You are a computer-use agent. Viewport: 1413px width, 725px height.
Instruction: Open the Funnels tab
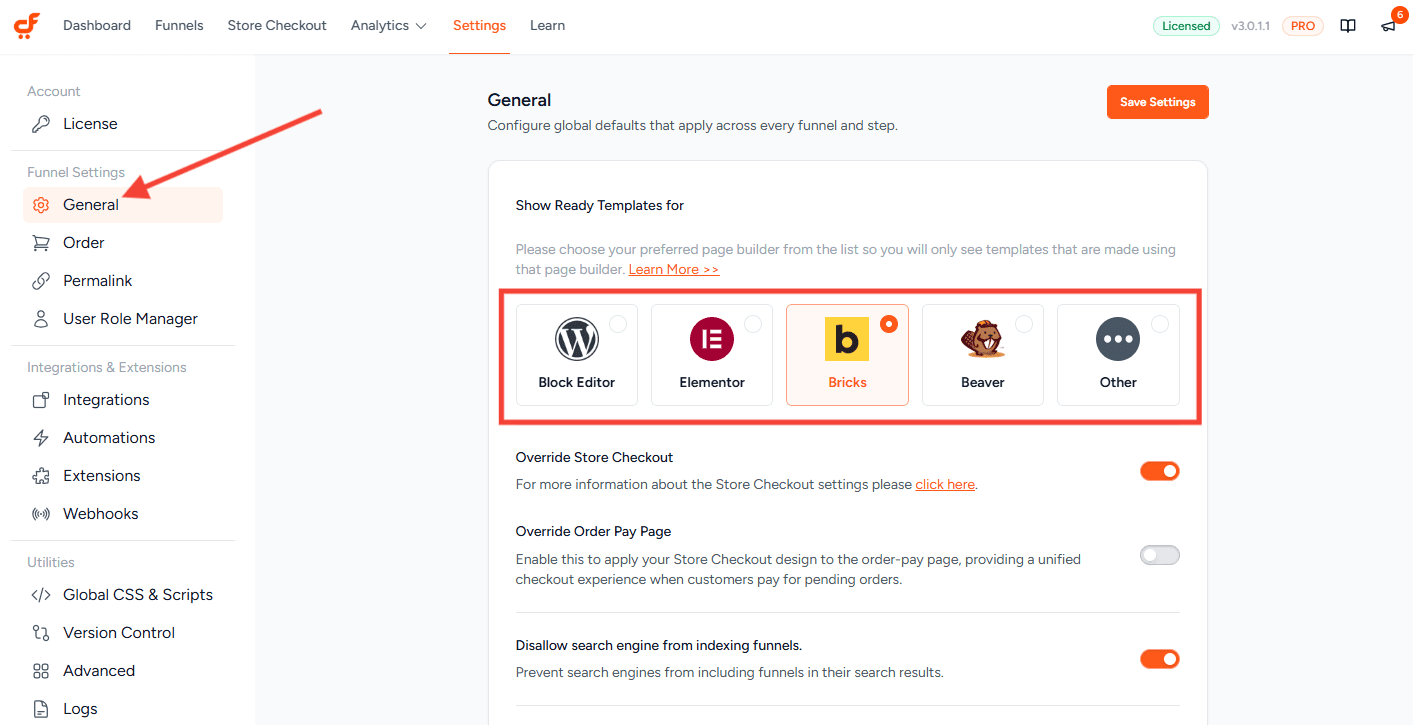pyautogui.click(x=179, y=26)
